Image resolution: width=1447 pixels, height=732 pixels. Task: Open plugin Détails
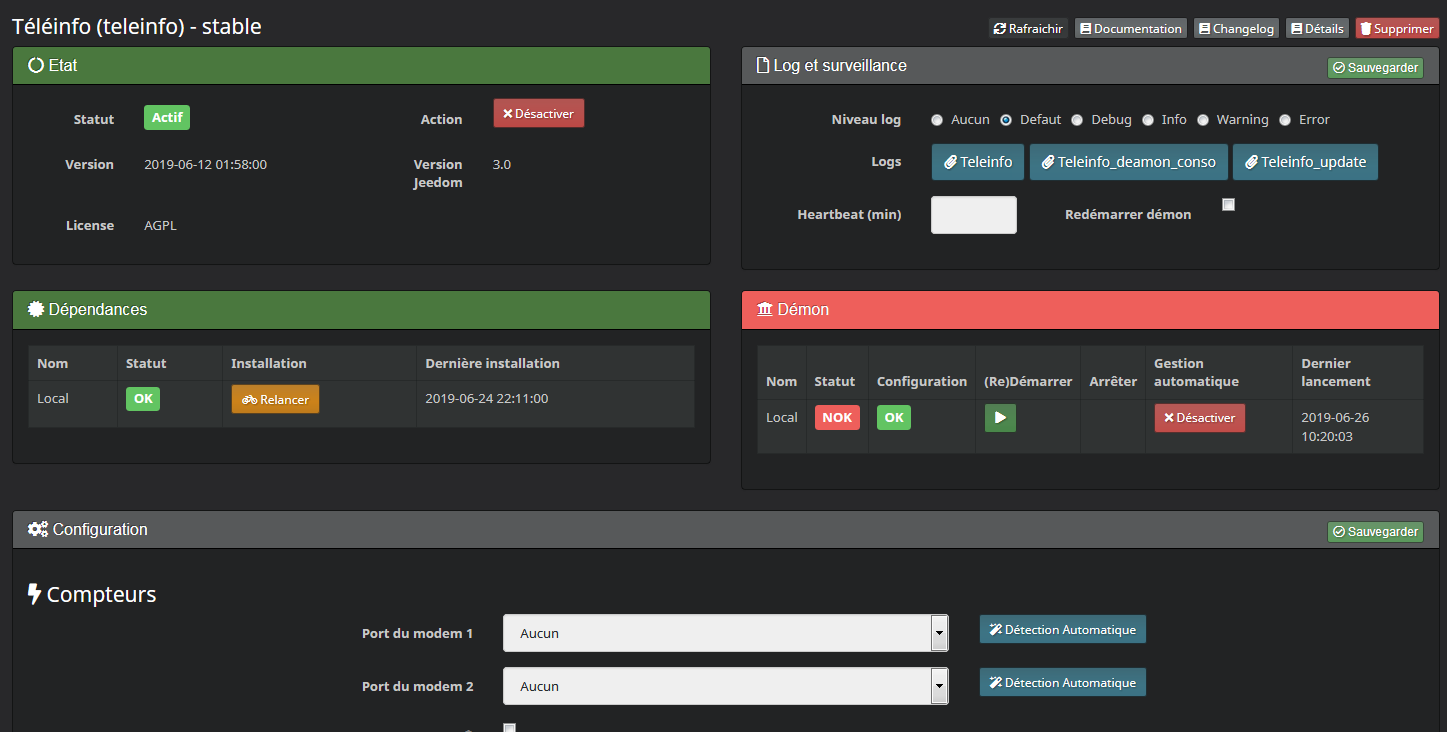1317,29
